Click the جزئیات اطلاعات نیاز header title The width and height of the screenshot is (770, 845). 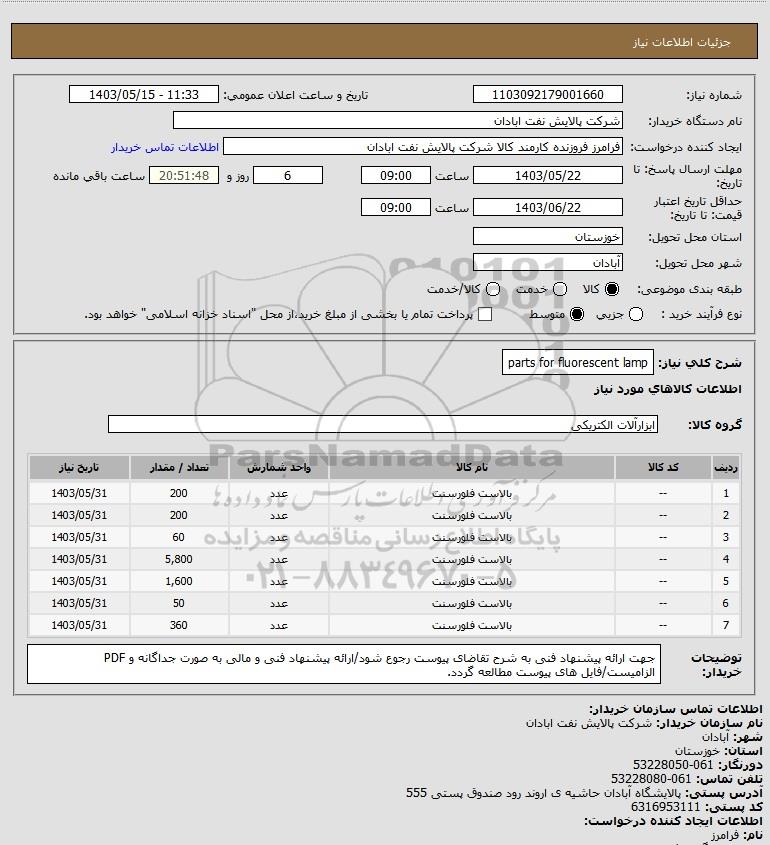[x=682, y=42]
